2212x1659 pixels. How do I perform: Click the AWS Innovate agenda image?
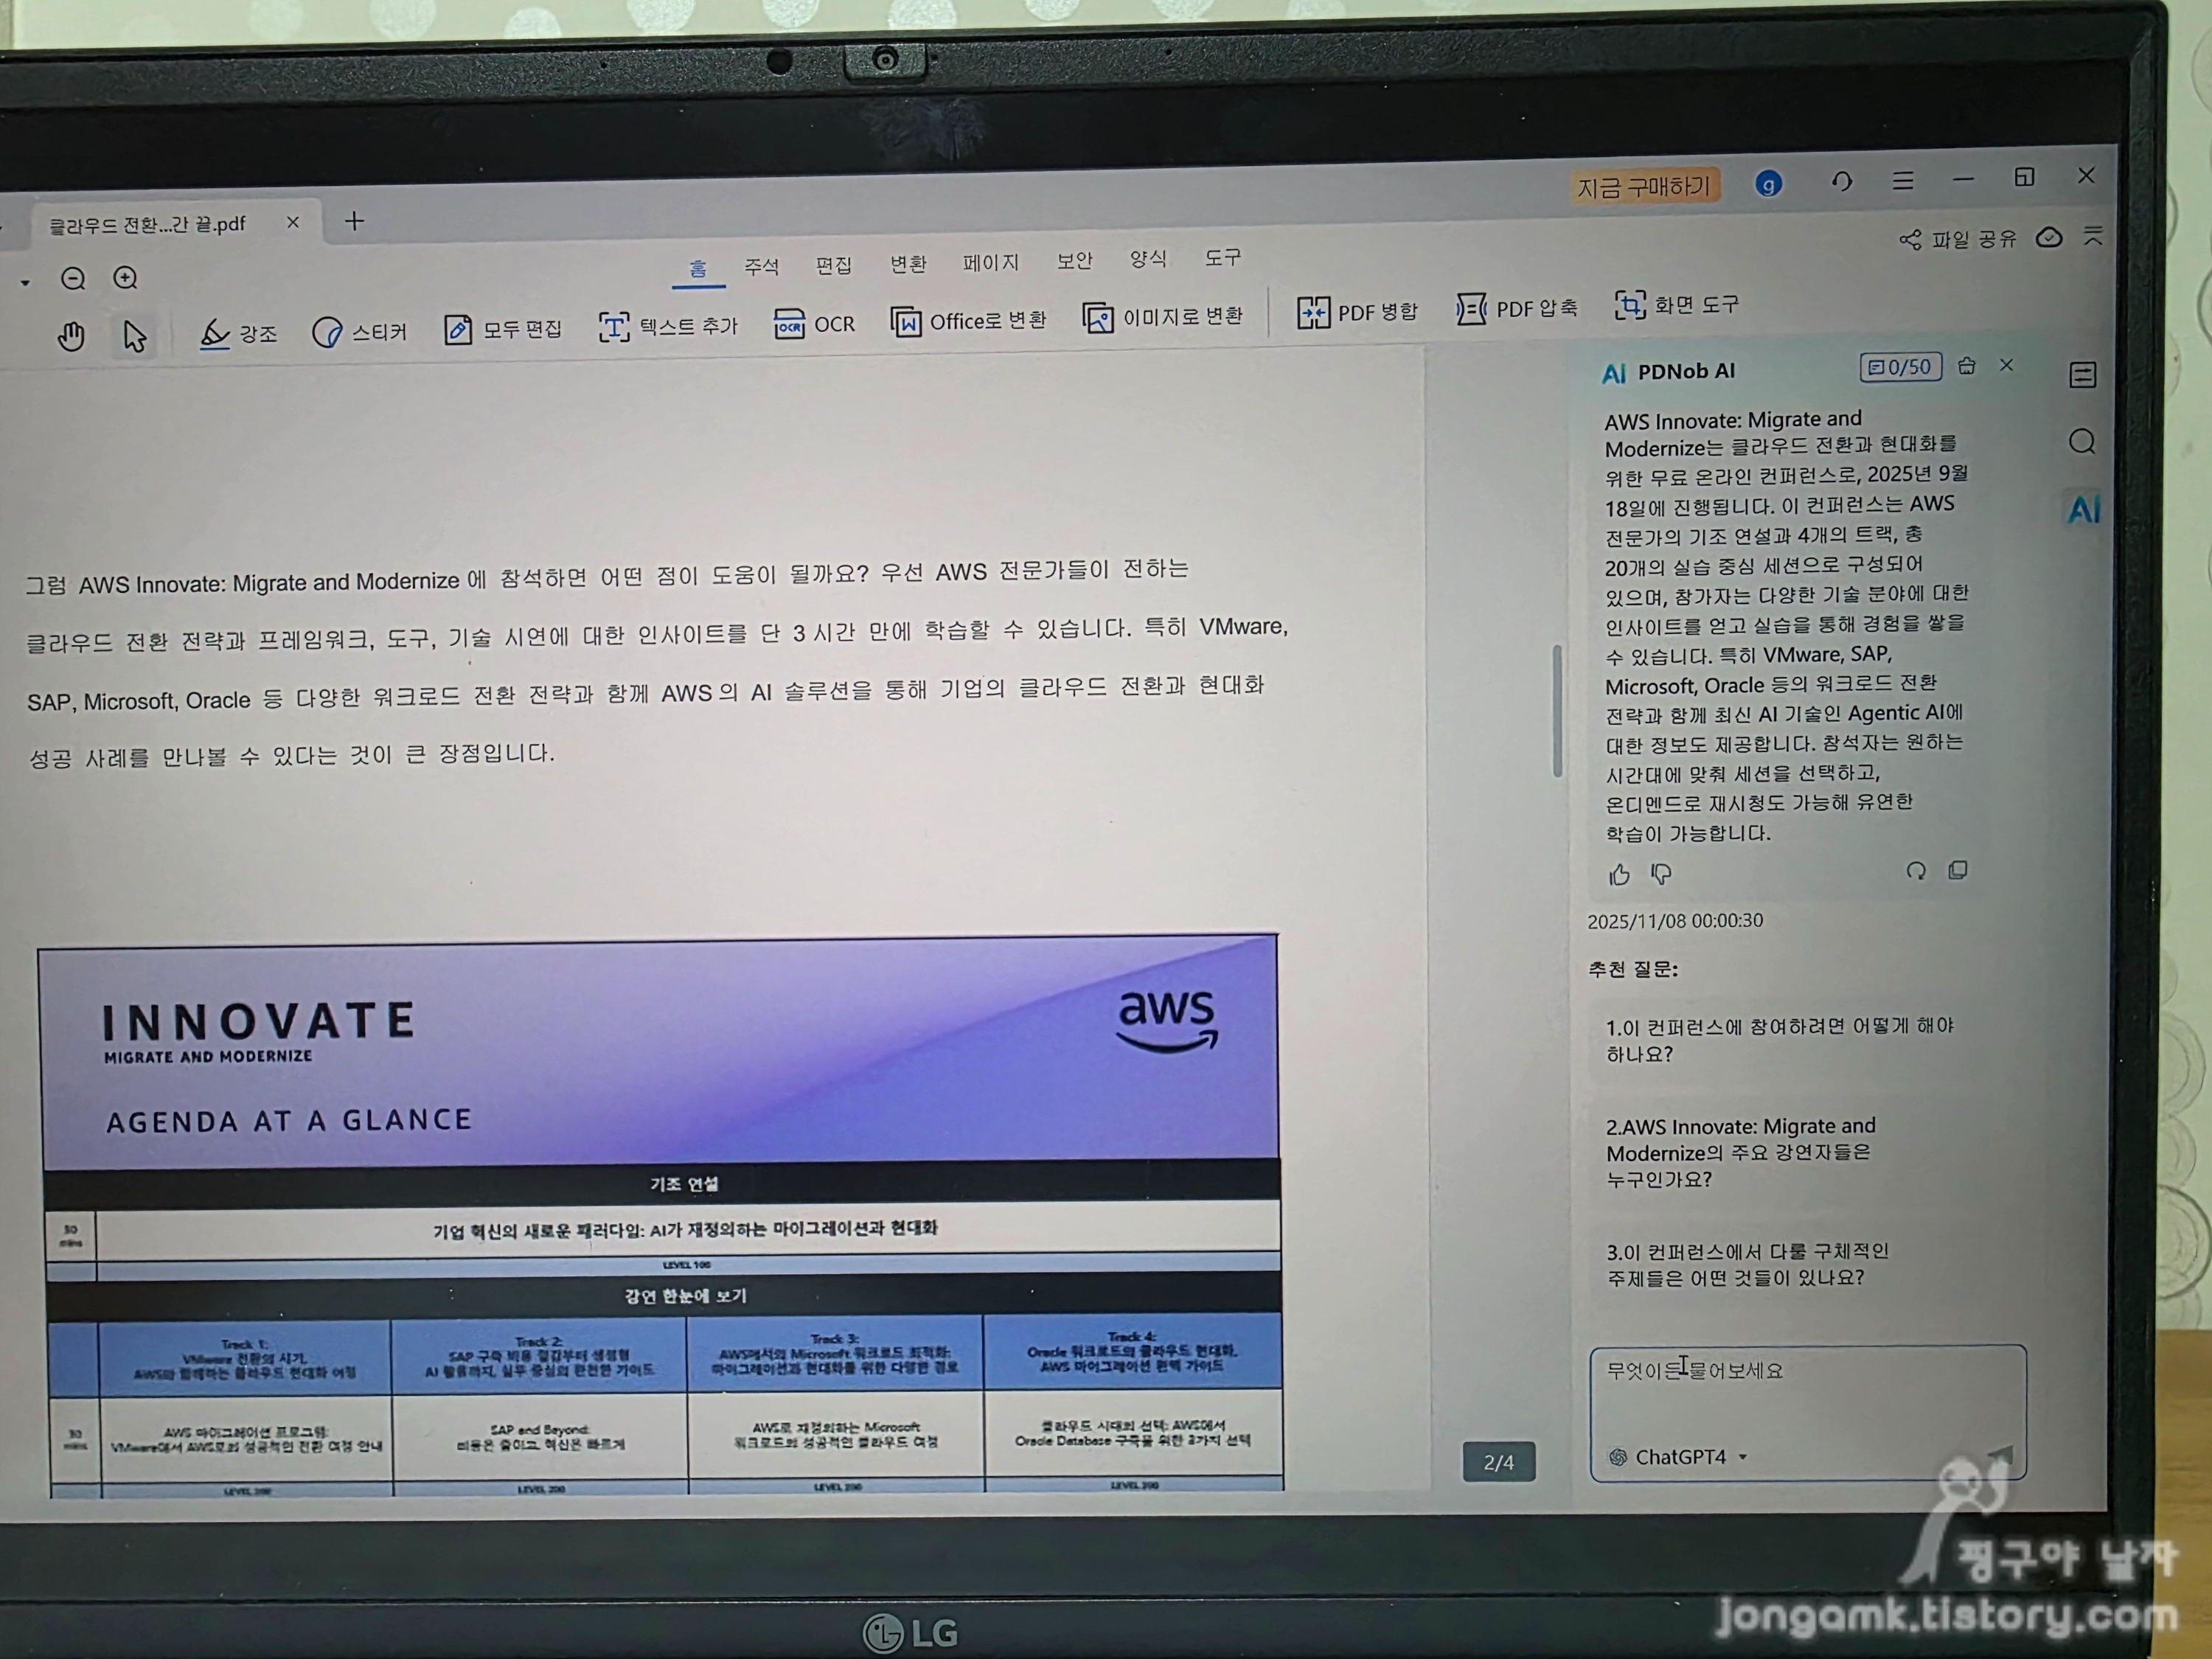coord(661,1215)
